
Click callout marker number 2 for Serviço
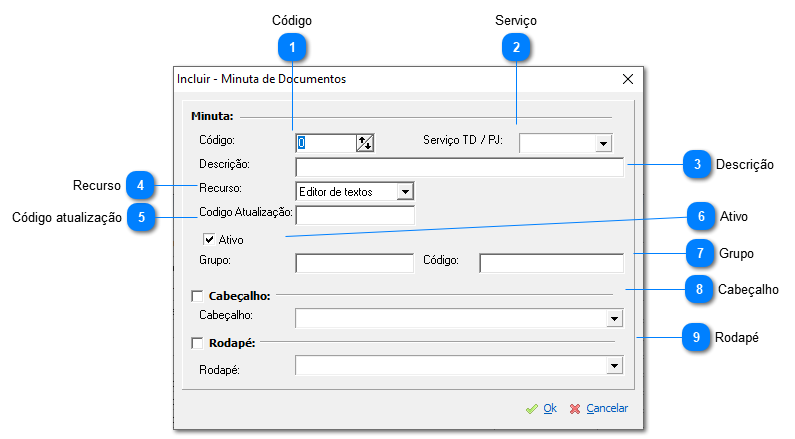tap(516, 46)
